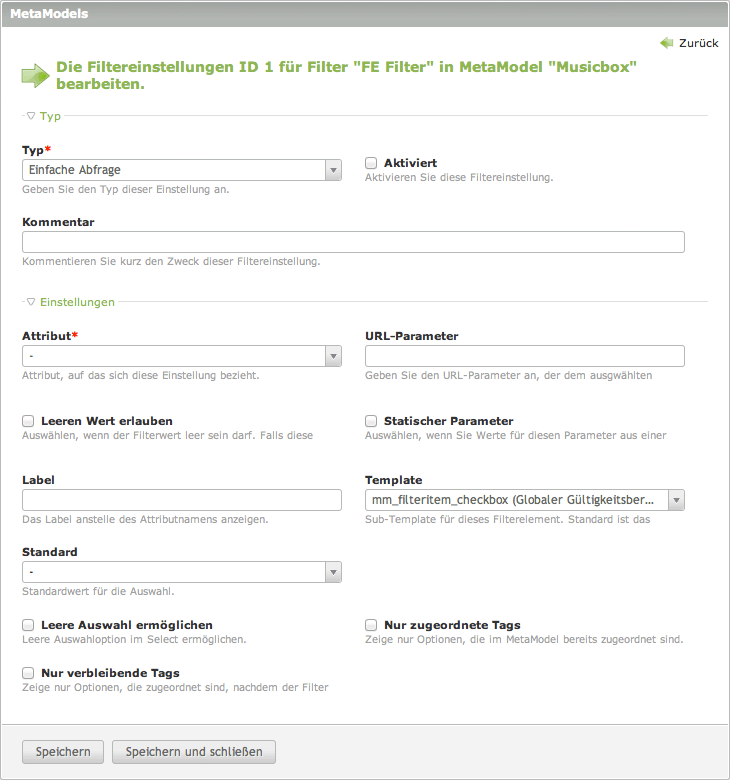Click the large green arrow heading icon
Viewport: 730px width, 780px height.
coord(35,75)
